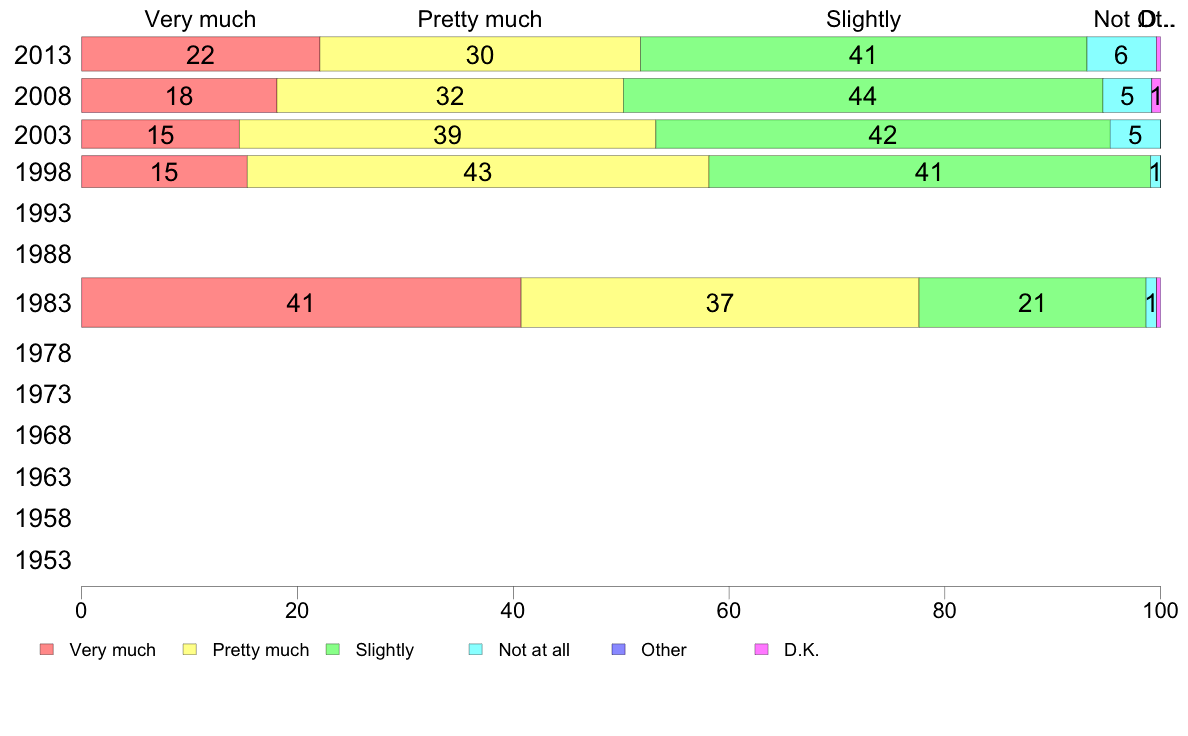Click the 1998 year label on axis

tap(42, 172)
